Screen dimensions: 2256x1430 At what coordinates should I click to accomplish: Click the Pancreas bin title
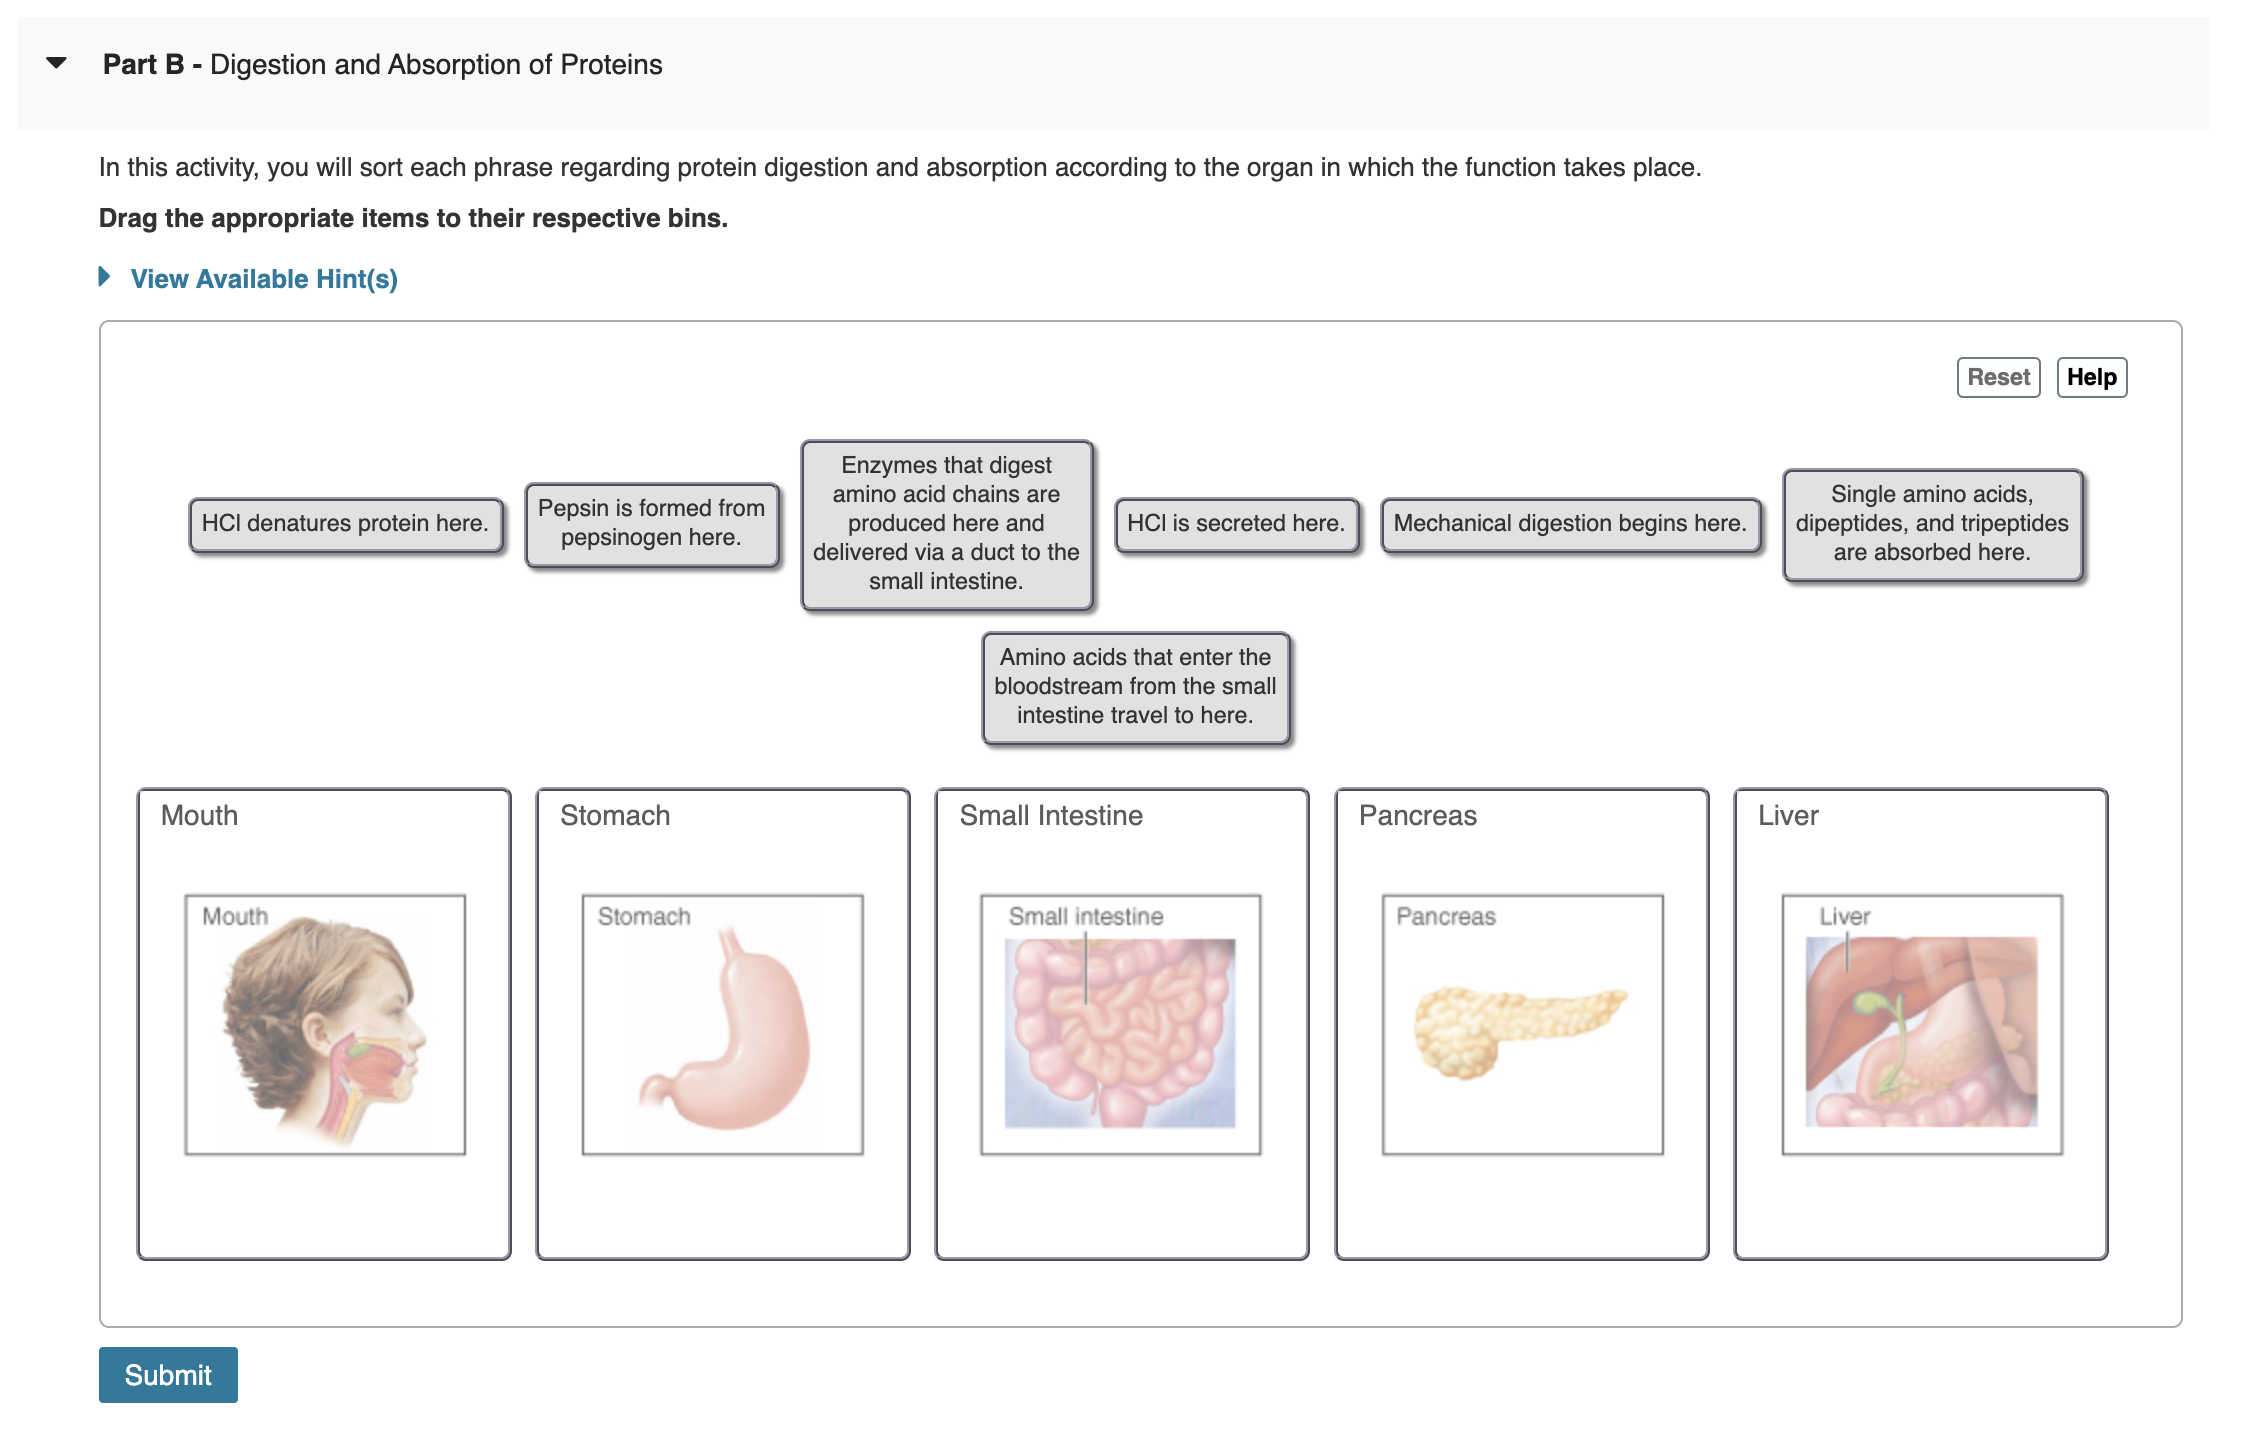click(1417, 816)
